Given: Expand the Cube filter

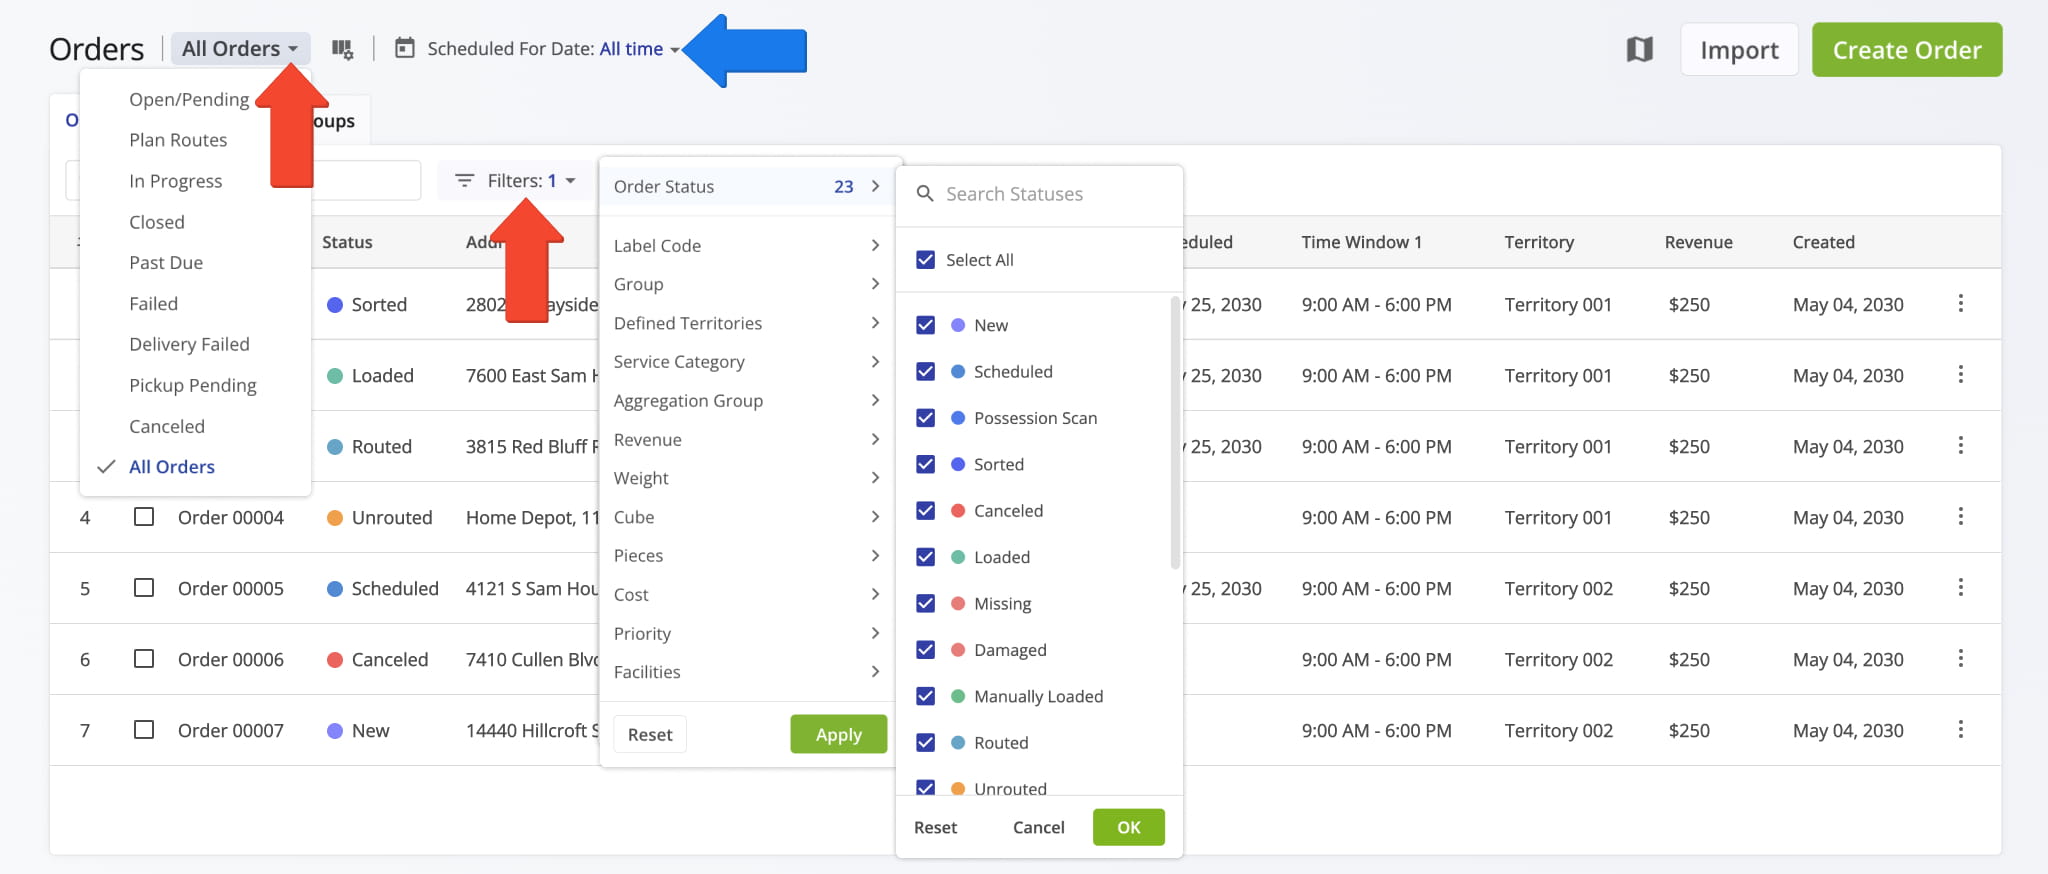Looking at the screenshot, I should (x=746, y=517).
